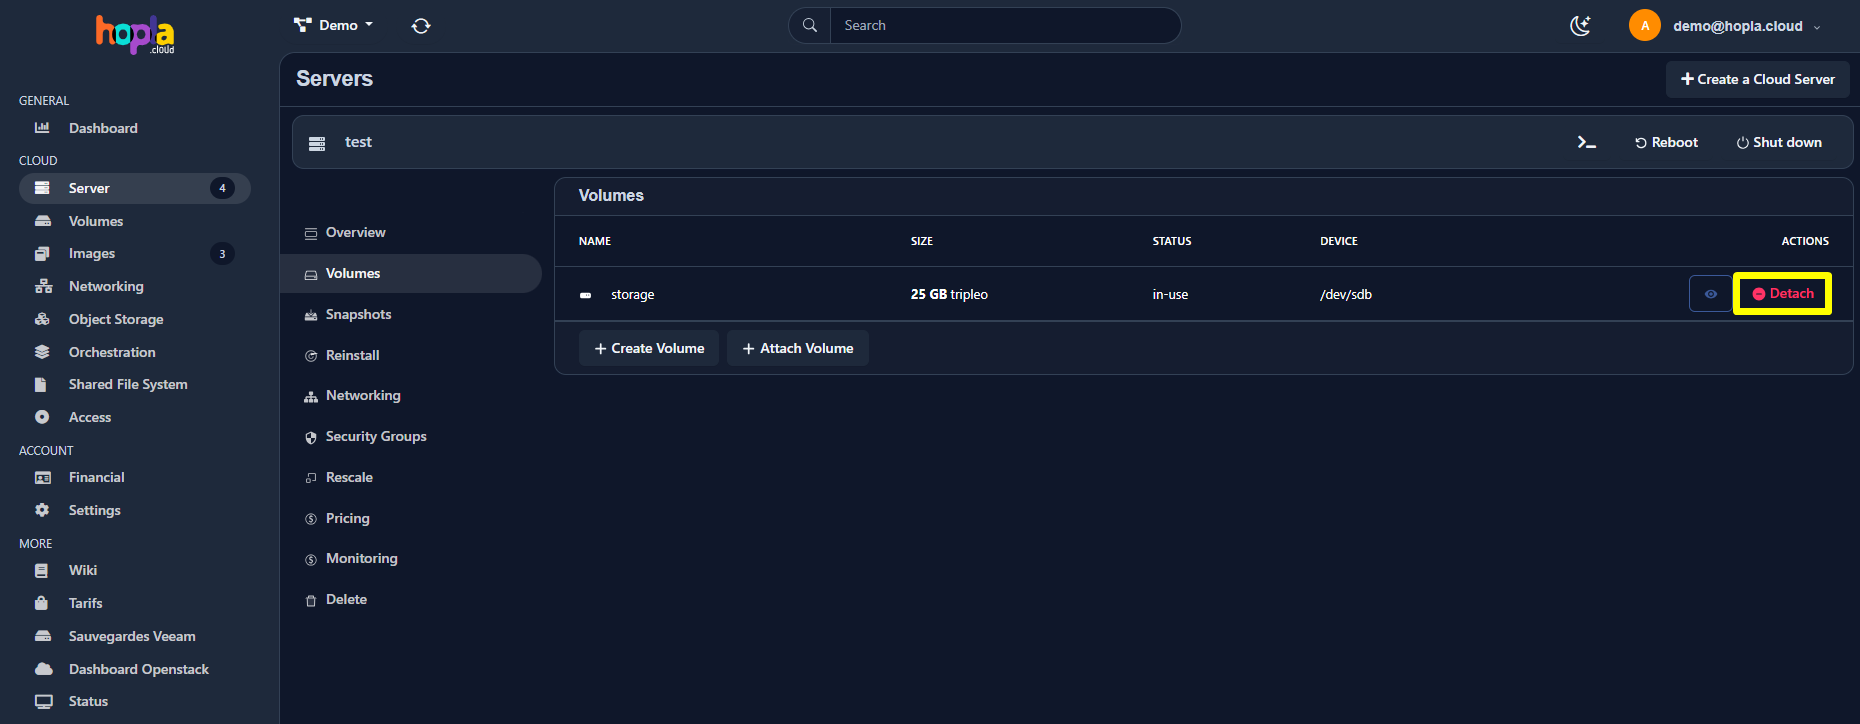Image resolution: width=1860 pixels, height=724 pixels.
Task: Open the Security Groups tab
Action: [x=376, y=436]
